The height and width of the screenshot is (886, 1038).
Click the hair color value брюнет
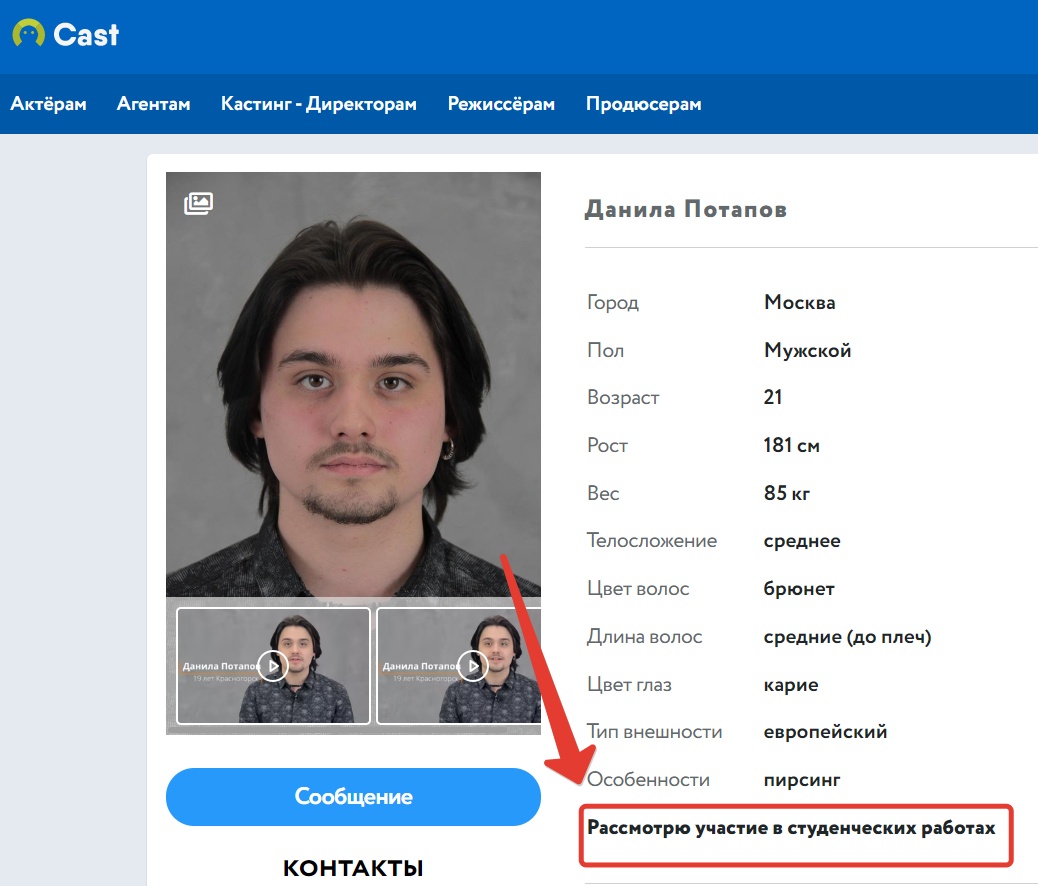tap(799, 589)
